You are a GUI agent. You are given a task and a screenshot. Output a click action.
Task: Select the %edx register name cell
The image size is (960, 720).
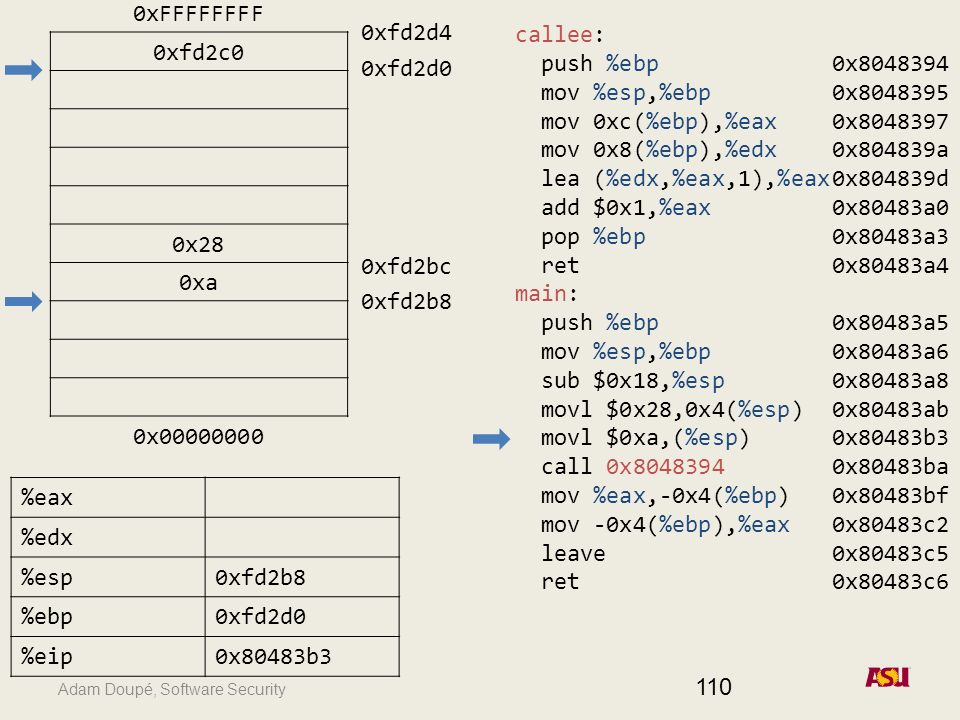[108, 537]
